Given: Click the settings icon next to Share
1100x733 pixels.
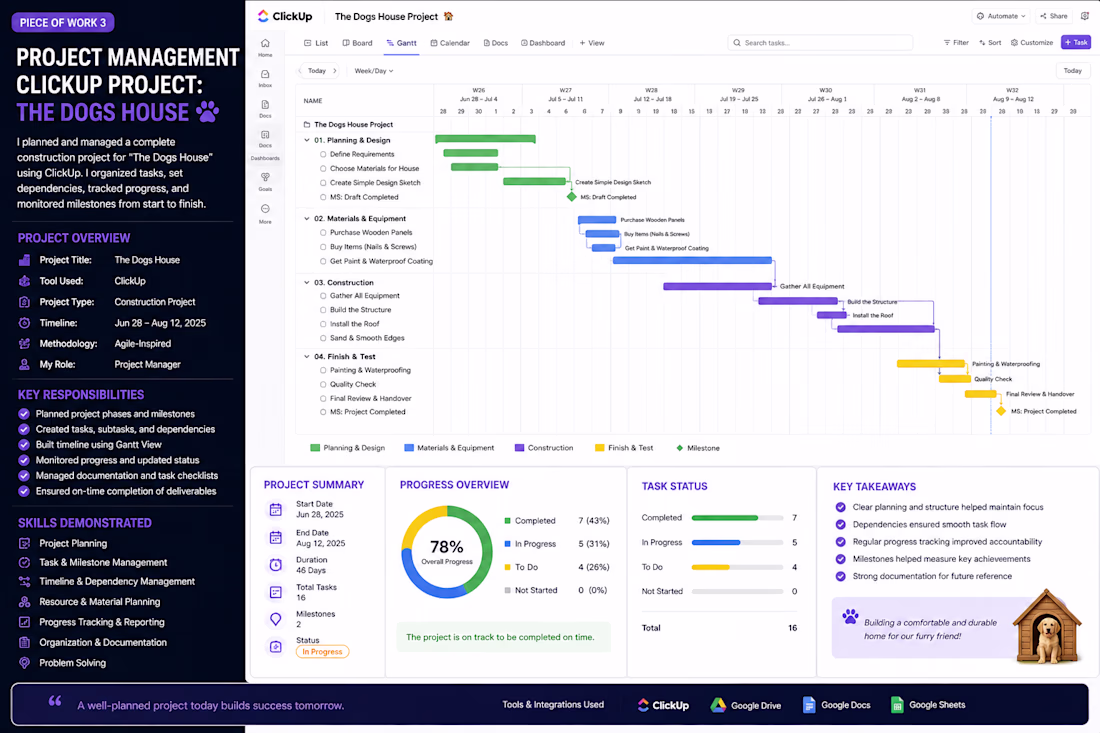Looking at the screenshot, I should tap(1085, 15).
